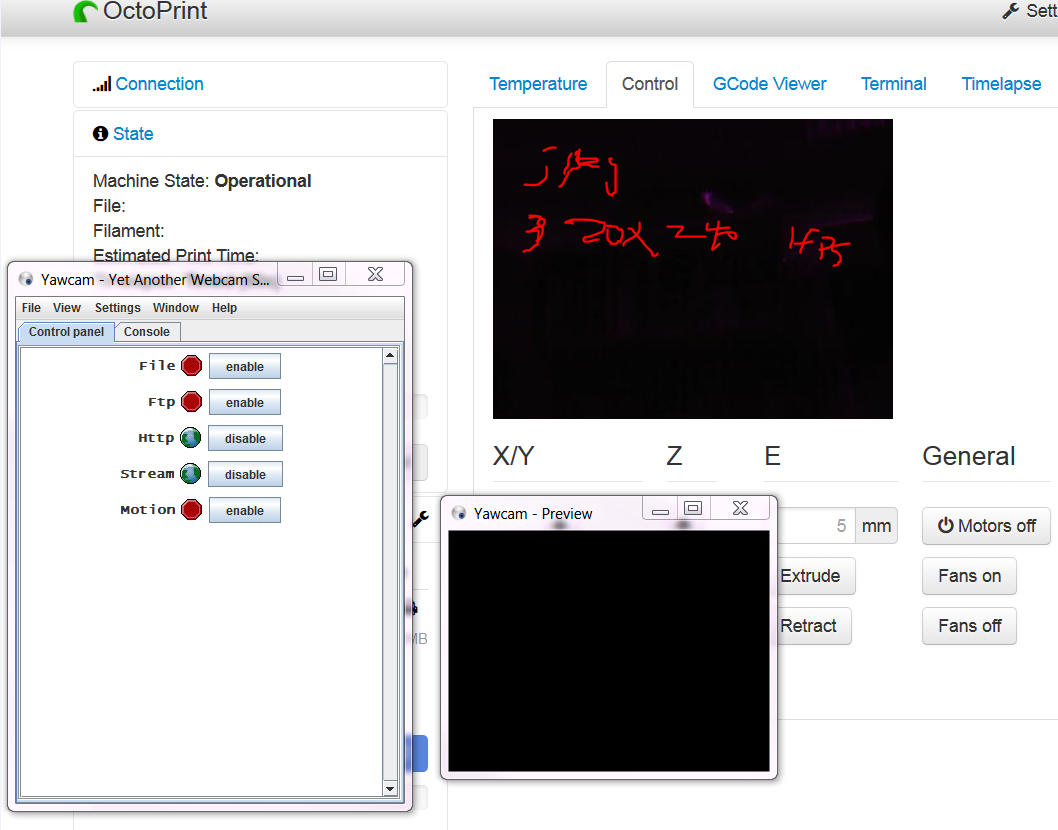Screen dimensions: 1058x830
Task: Click the red Motion status icon in Yawcam
Action: [x=192, y=509]
